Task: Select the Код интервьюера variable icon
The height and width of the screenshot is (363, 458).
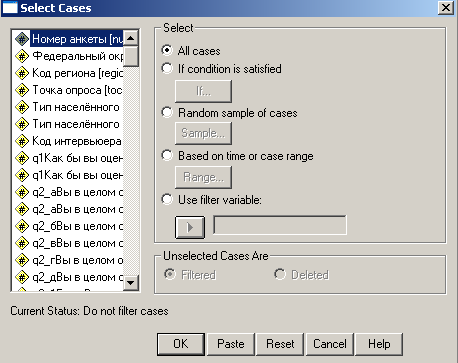Action: coord(22,141)
